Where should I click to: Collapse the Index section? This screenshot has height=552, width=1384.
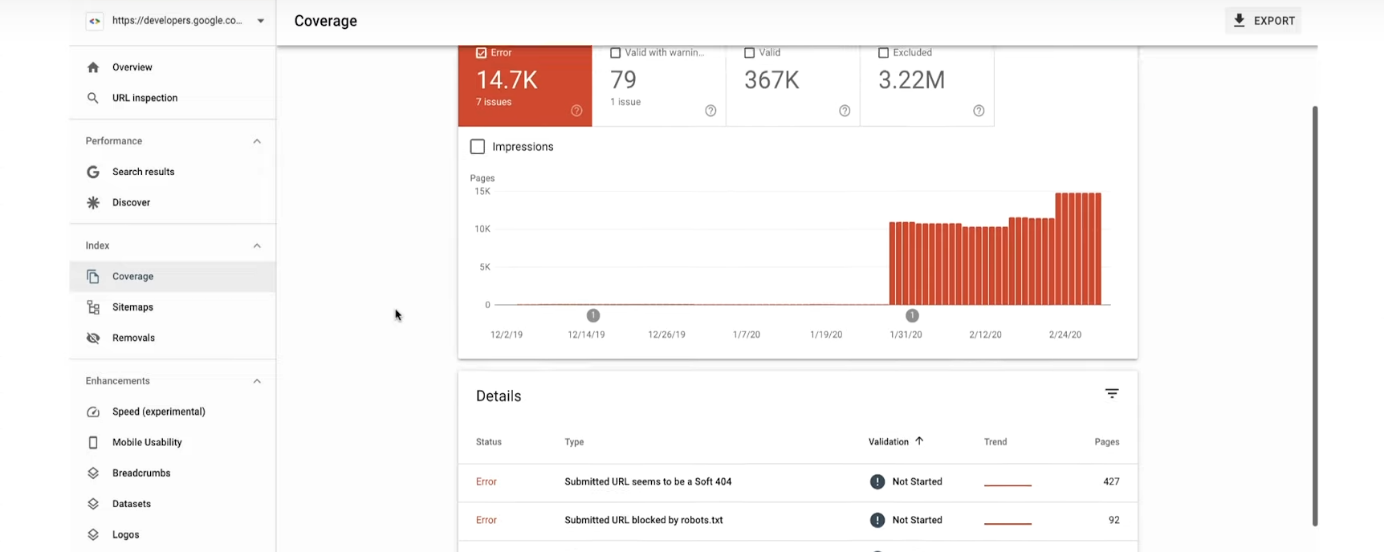pyautogui.click(x=257, y=246)
